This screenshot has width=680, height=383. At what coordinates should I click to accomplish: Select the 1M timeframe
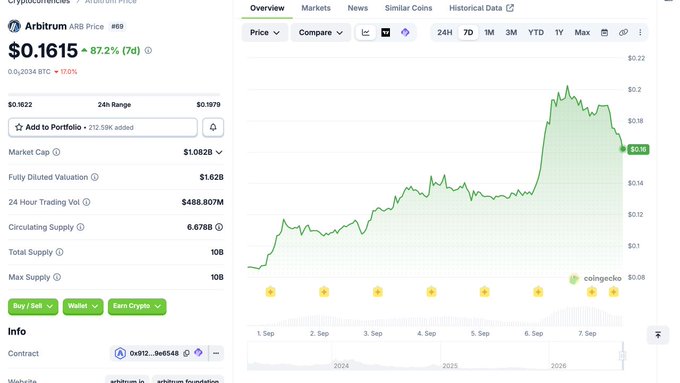click(x=489, y=33)
